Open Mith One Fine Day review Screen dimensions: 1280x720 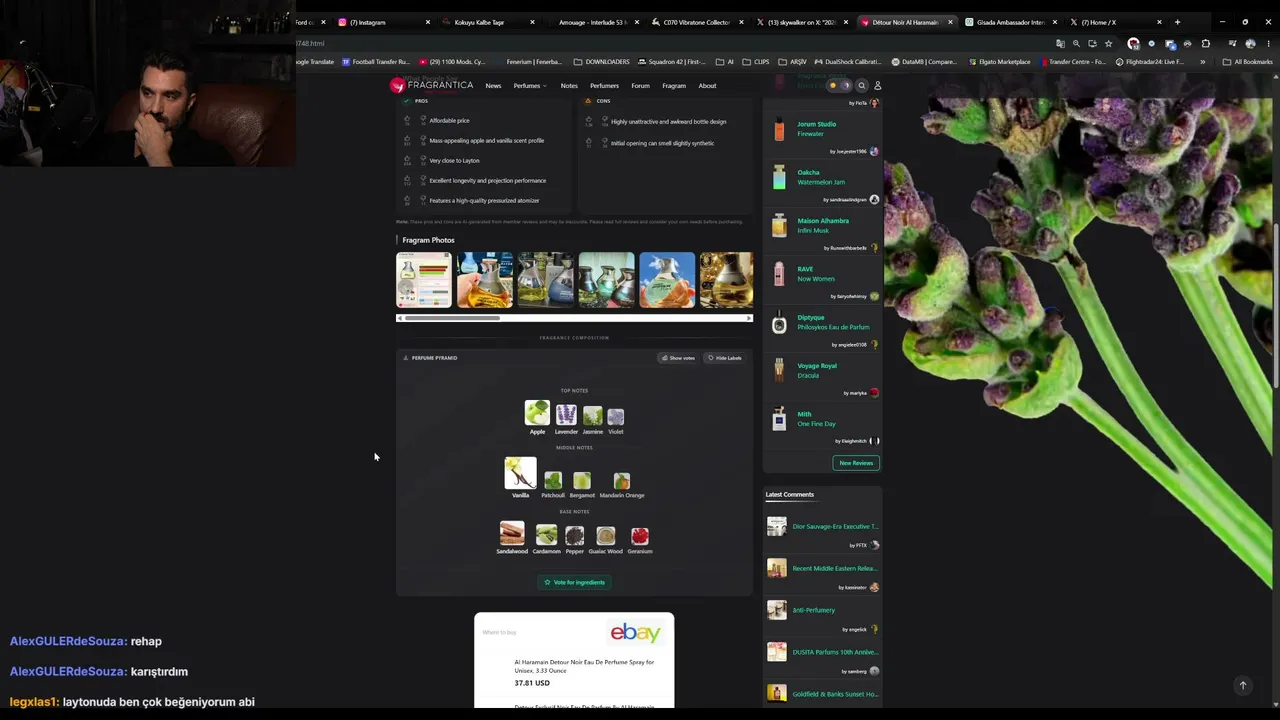[816, 419]
